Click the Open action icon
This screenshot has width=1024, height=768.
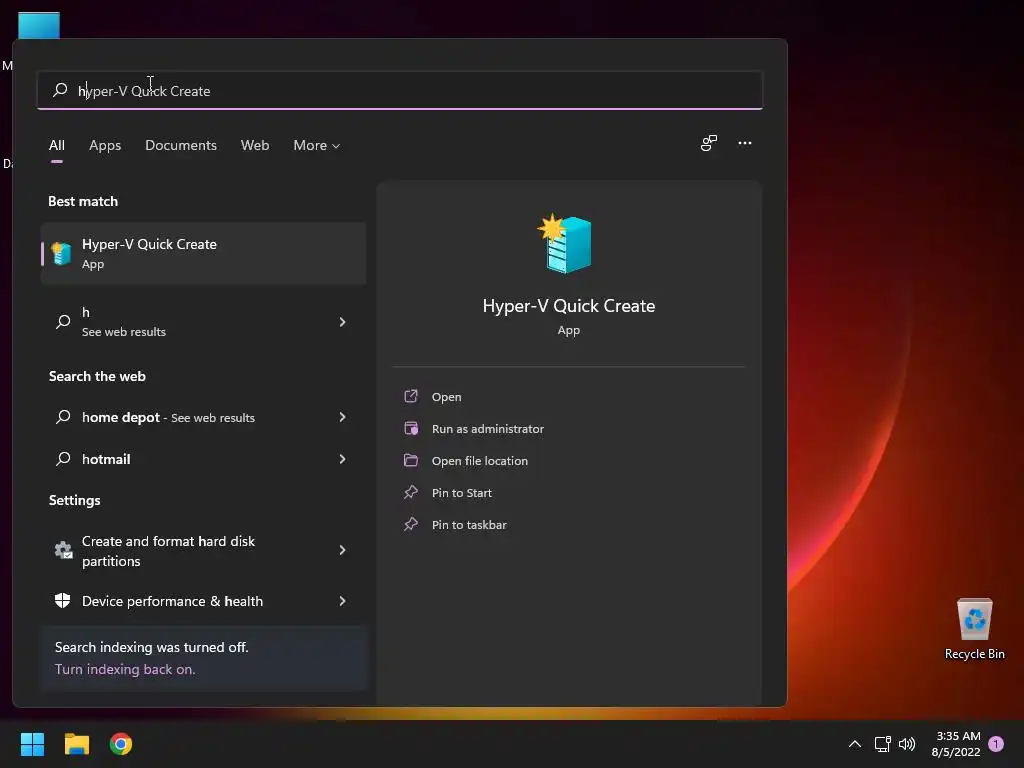pyautogui.click(x=411, y=396)
